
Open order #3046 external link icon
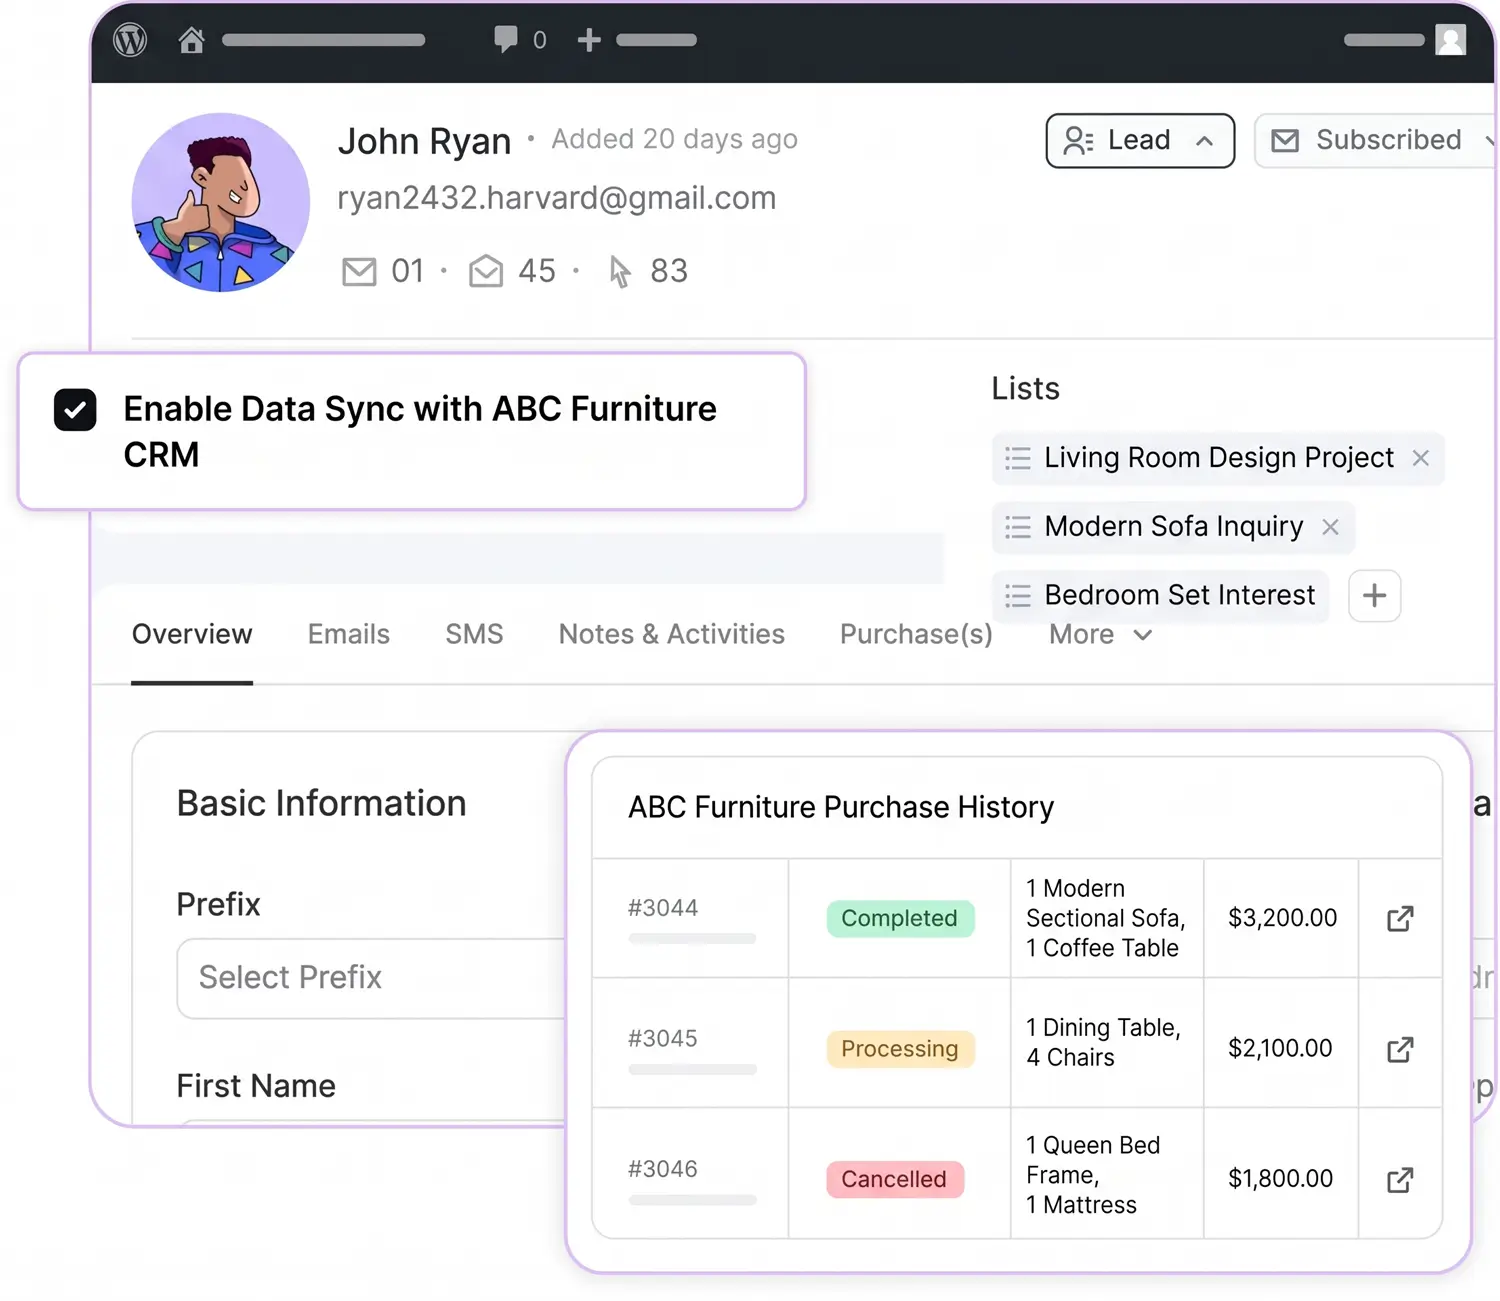click(x=1400, y=1180)
